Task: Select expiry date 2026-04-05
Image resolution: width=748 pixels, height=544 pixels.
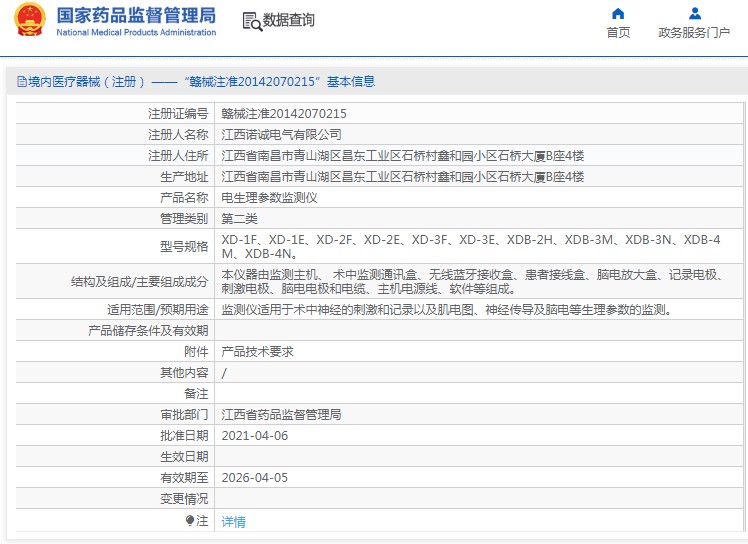Action: [255, 478]
